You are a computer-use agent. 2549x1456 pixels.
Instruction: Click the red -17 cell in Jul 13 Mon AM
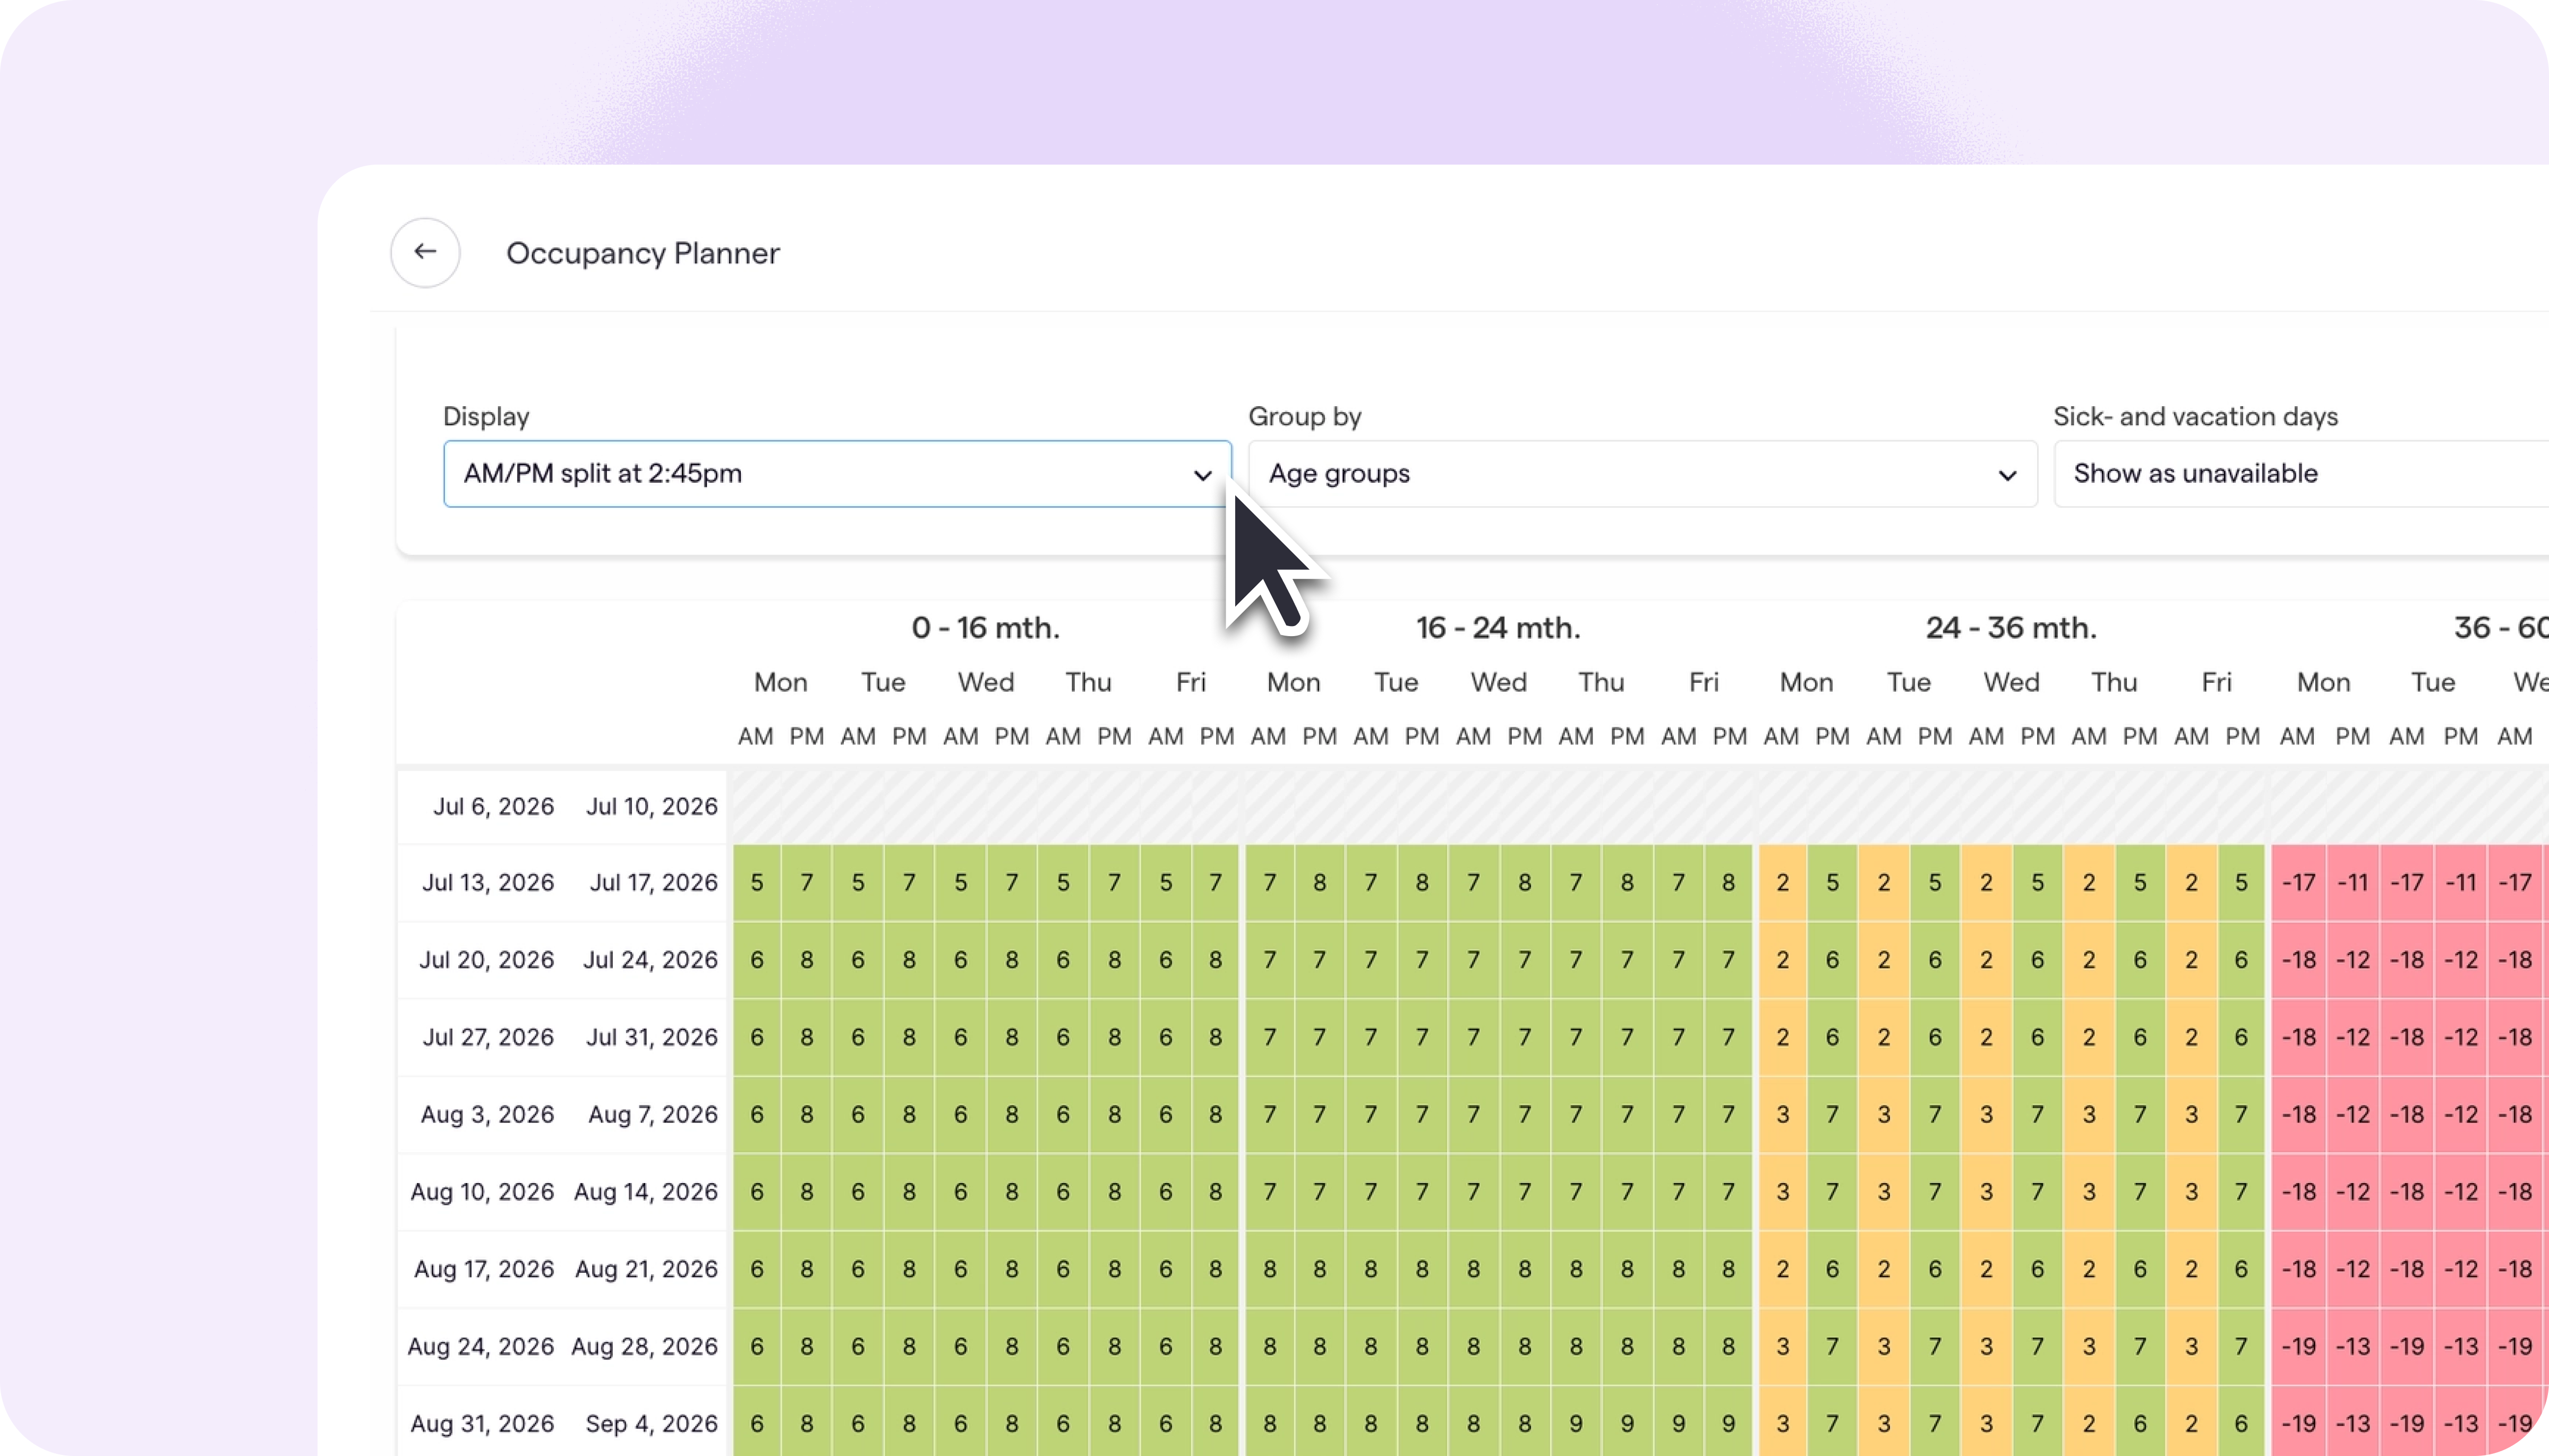click(x=2298, y=883)
